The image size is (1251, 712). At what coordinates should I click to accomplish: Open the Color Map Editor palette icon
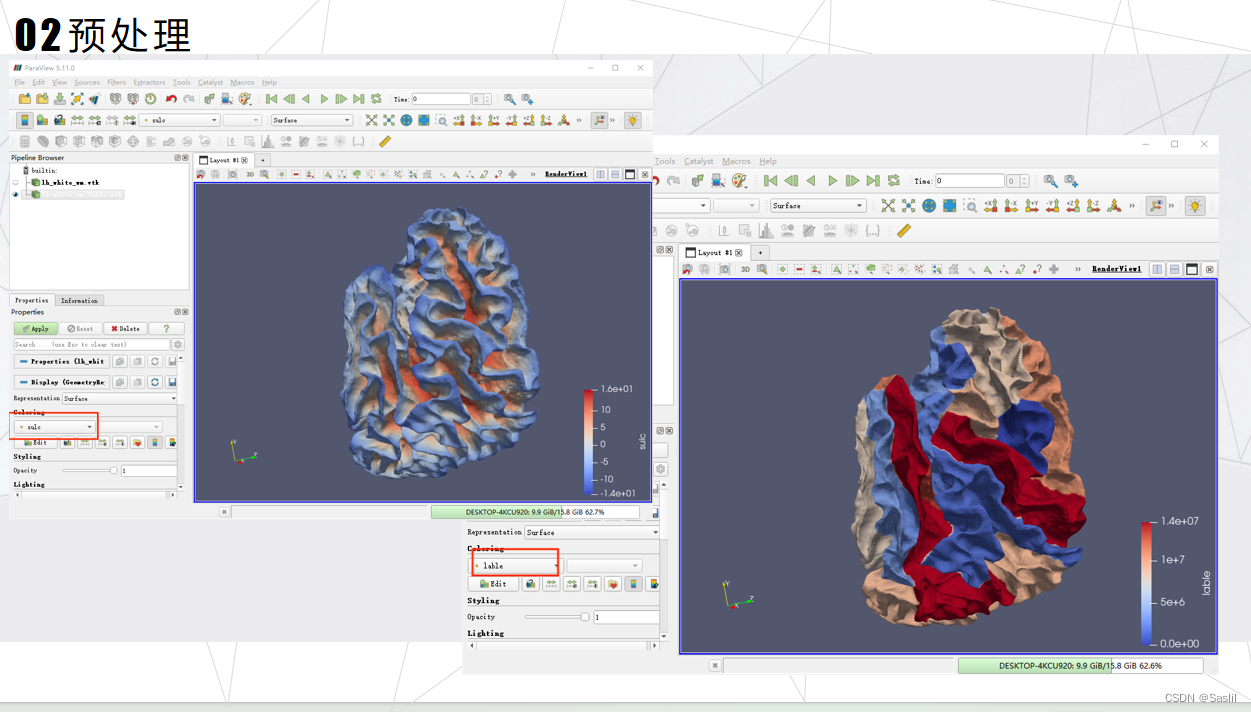(246, 99)
